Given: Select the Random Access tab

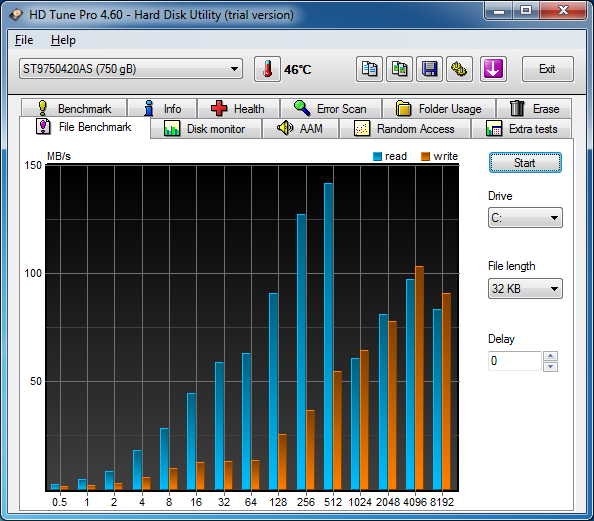Looking at the screenshot, I should pyautogui.click(x=405, y=129).
